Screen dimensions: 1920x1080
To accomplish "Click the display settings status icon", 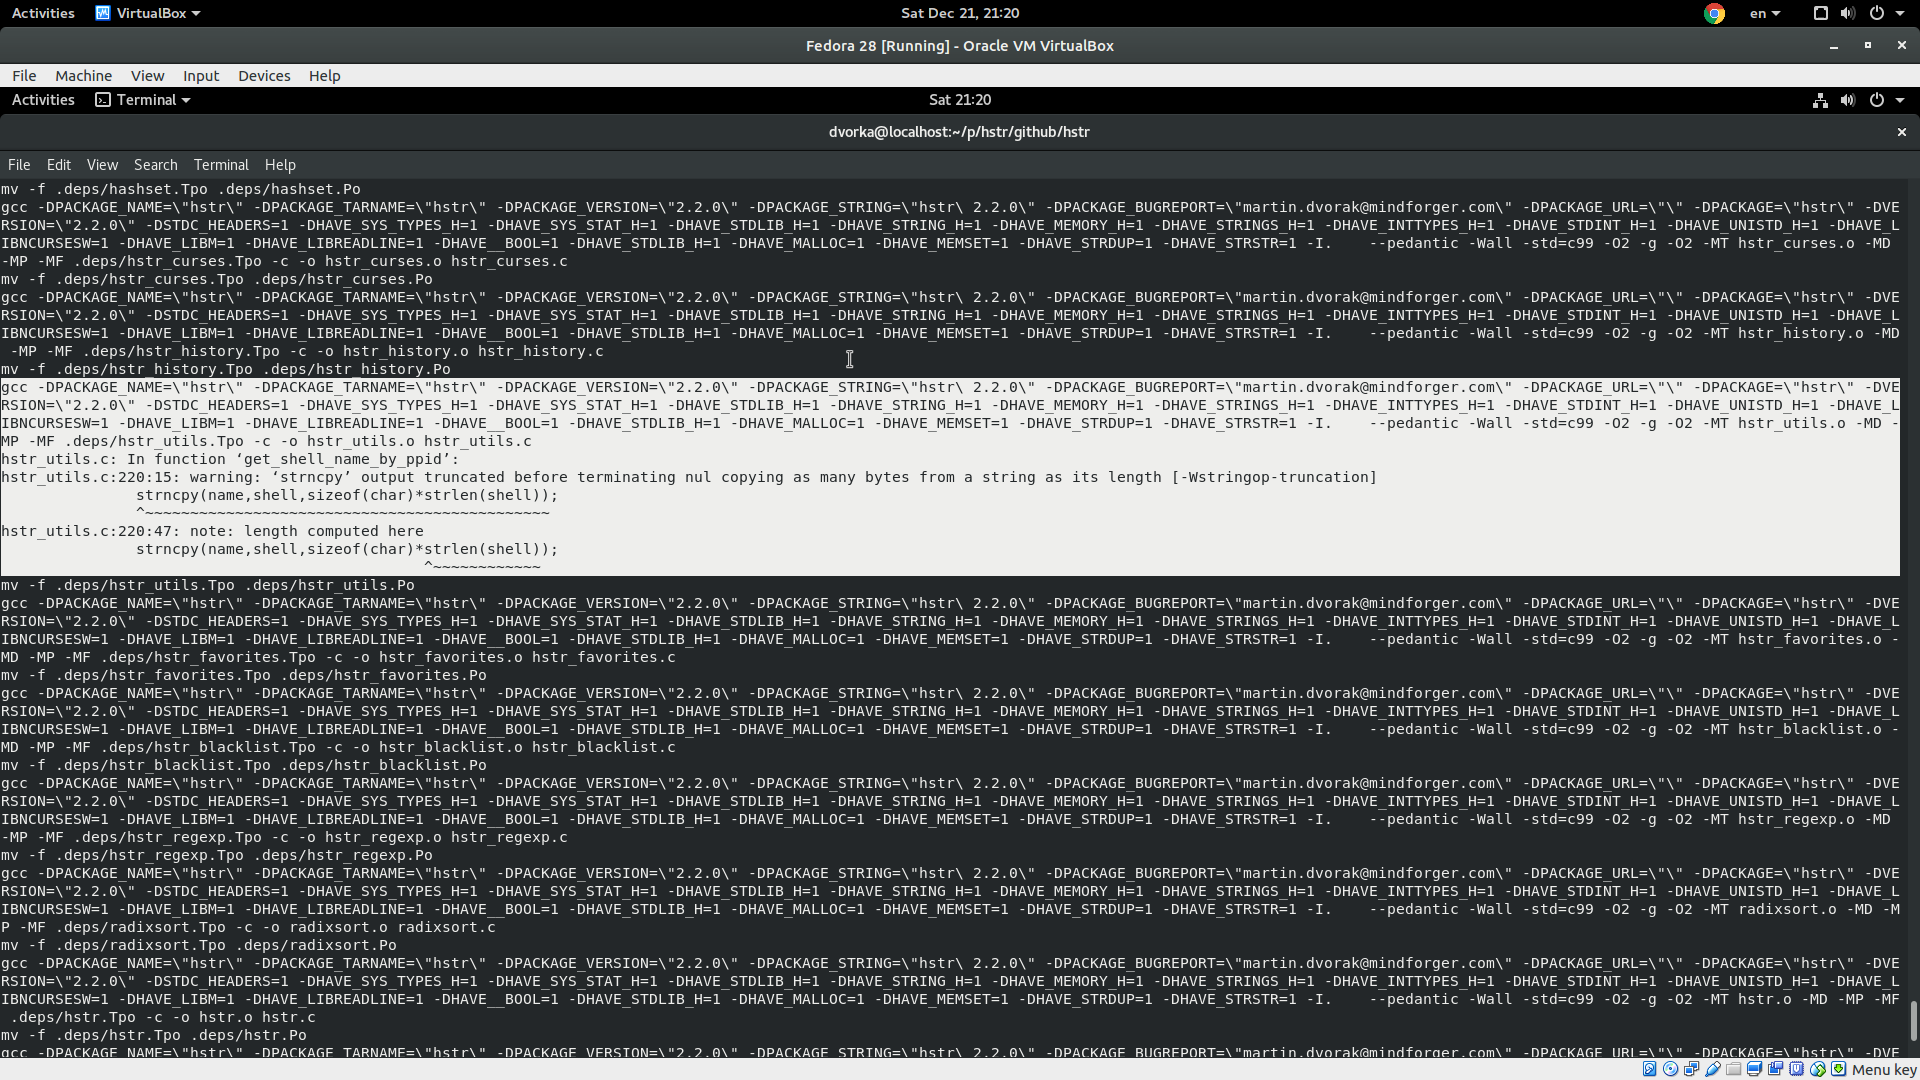I will click(x=1754, y=1069).
